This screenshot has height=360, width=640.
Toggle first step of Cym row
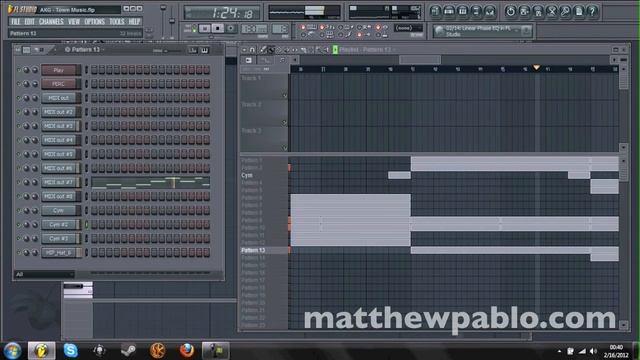coord(94,211)
